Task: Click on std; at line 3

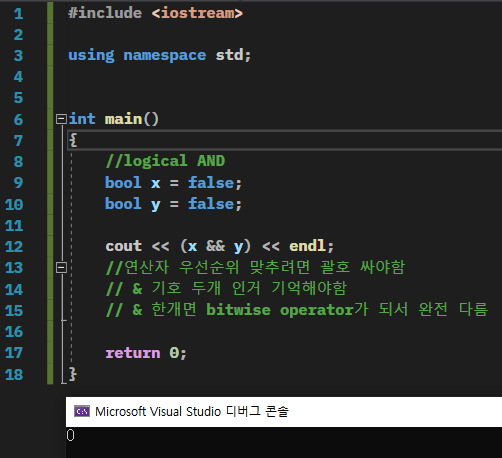Action: tap(233, 55)
